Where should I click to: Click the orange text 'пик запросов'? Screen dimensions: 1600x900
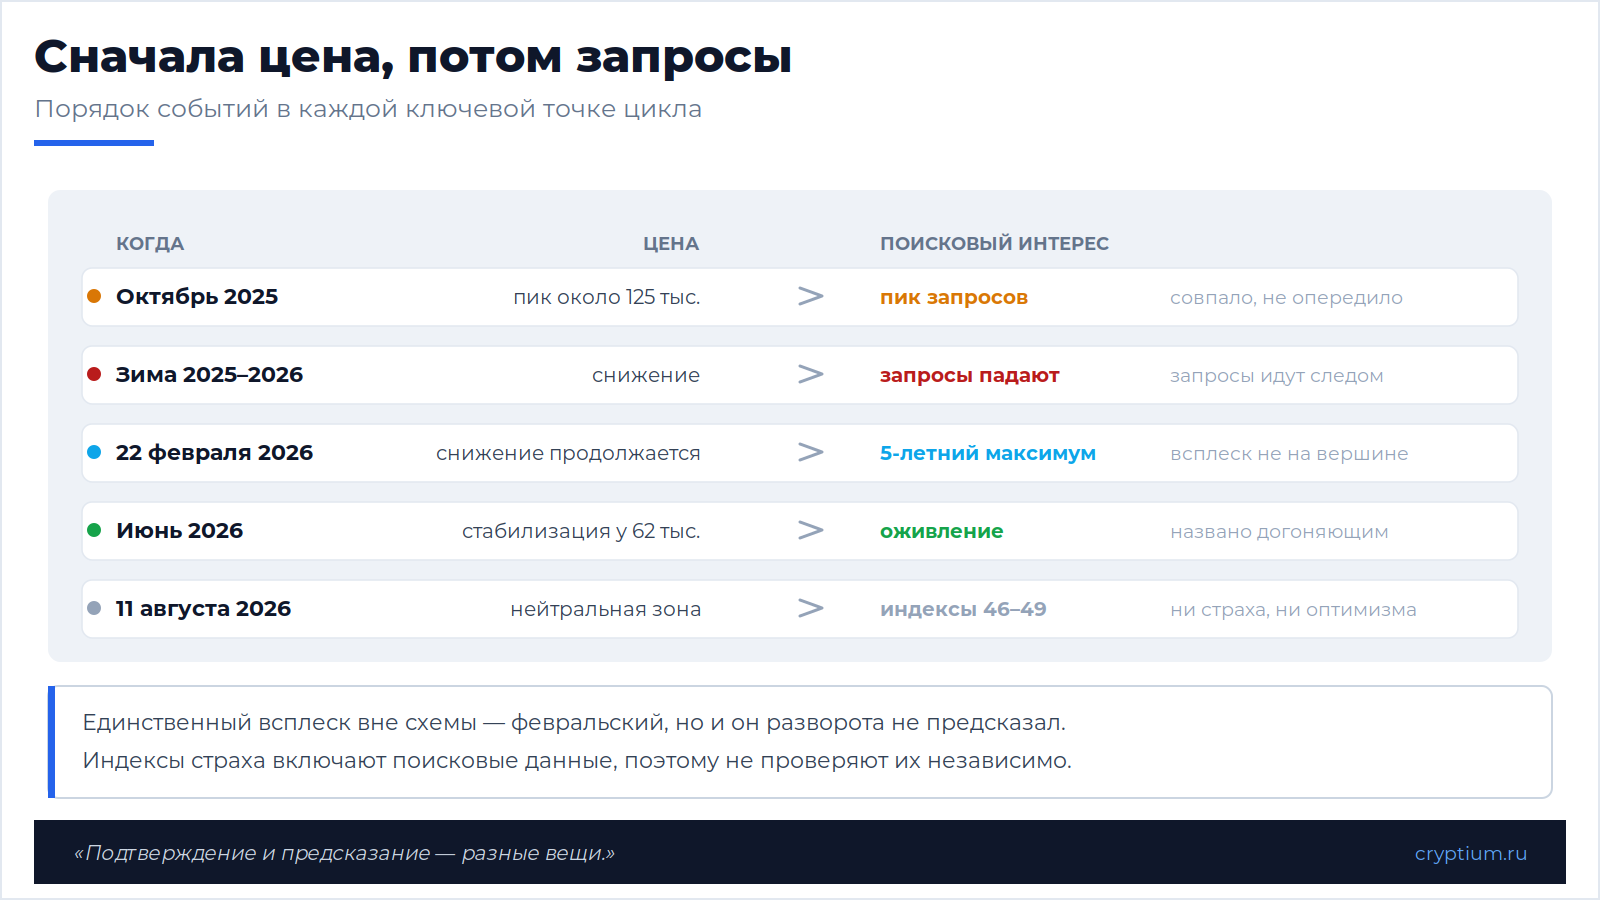pyautogui.click(x=954, y=297)
